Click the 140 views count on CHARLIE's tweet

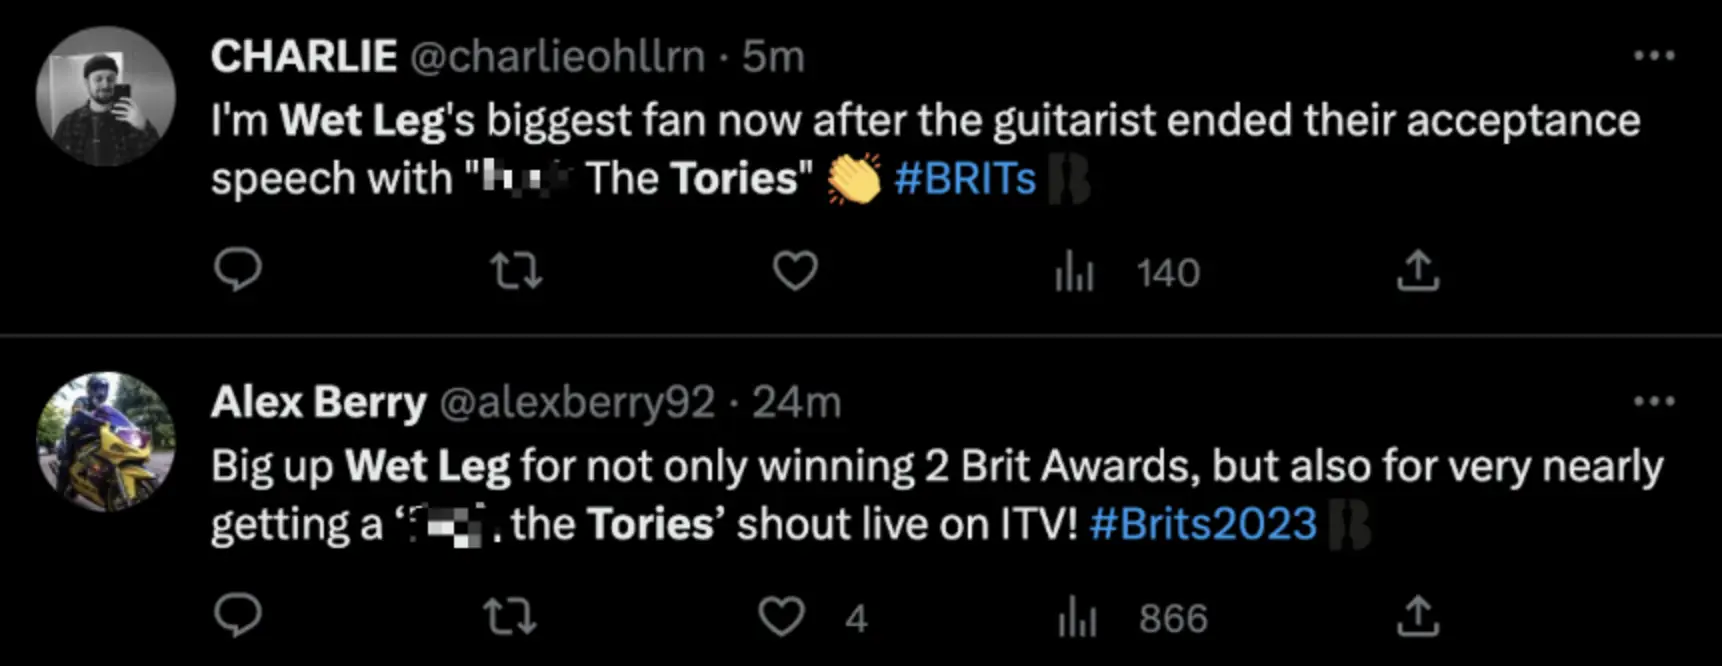click(x=1167, y=271)
